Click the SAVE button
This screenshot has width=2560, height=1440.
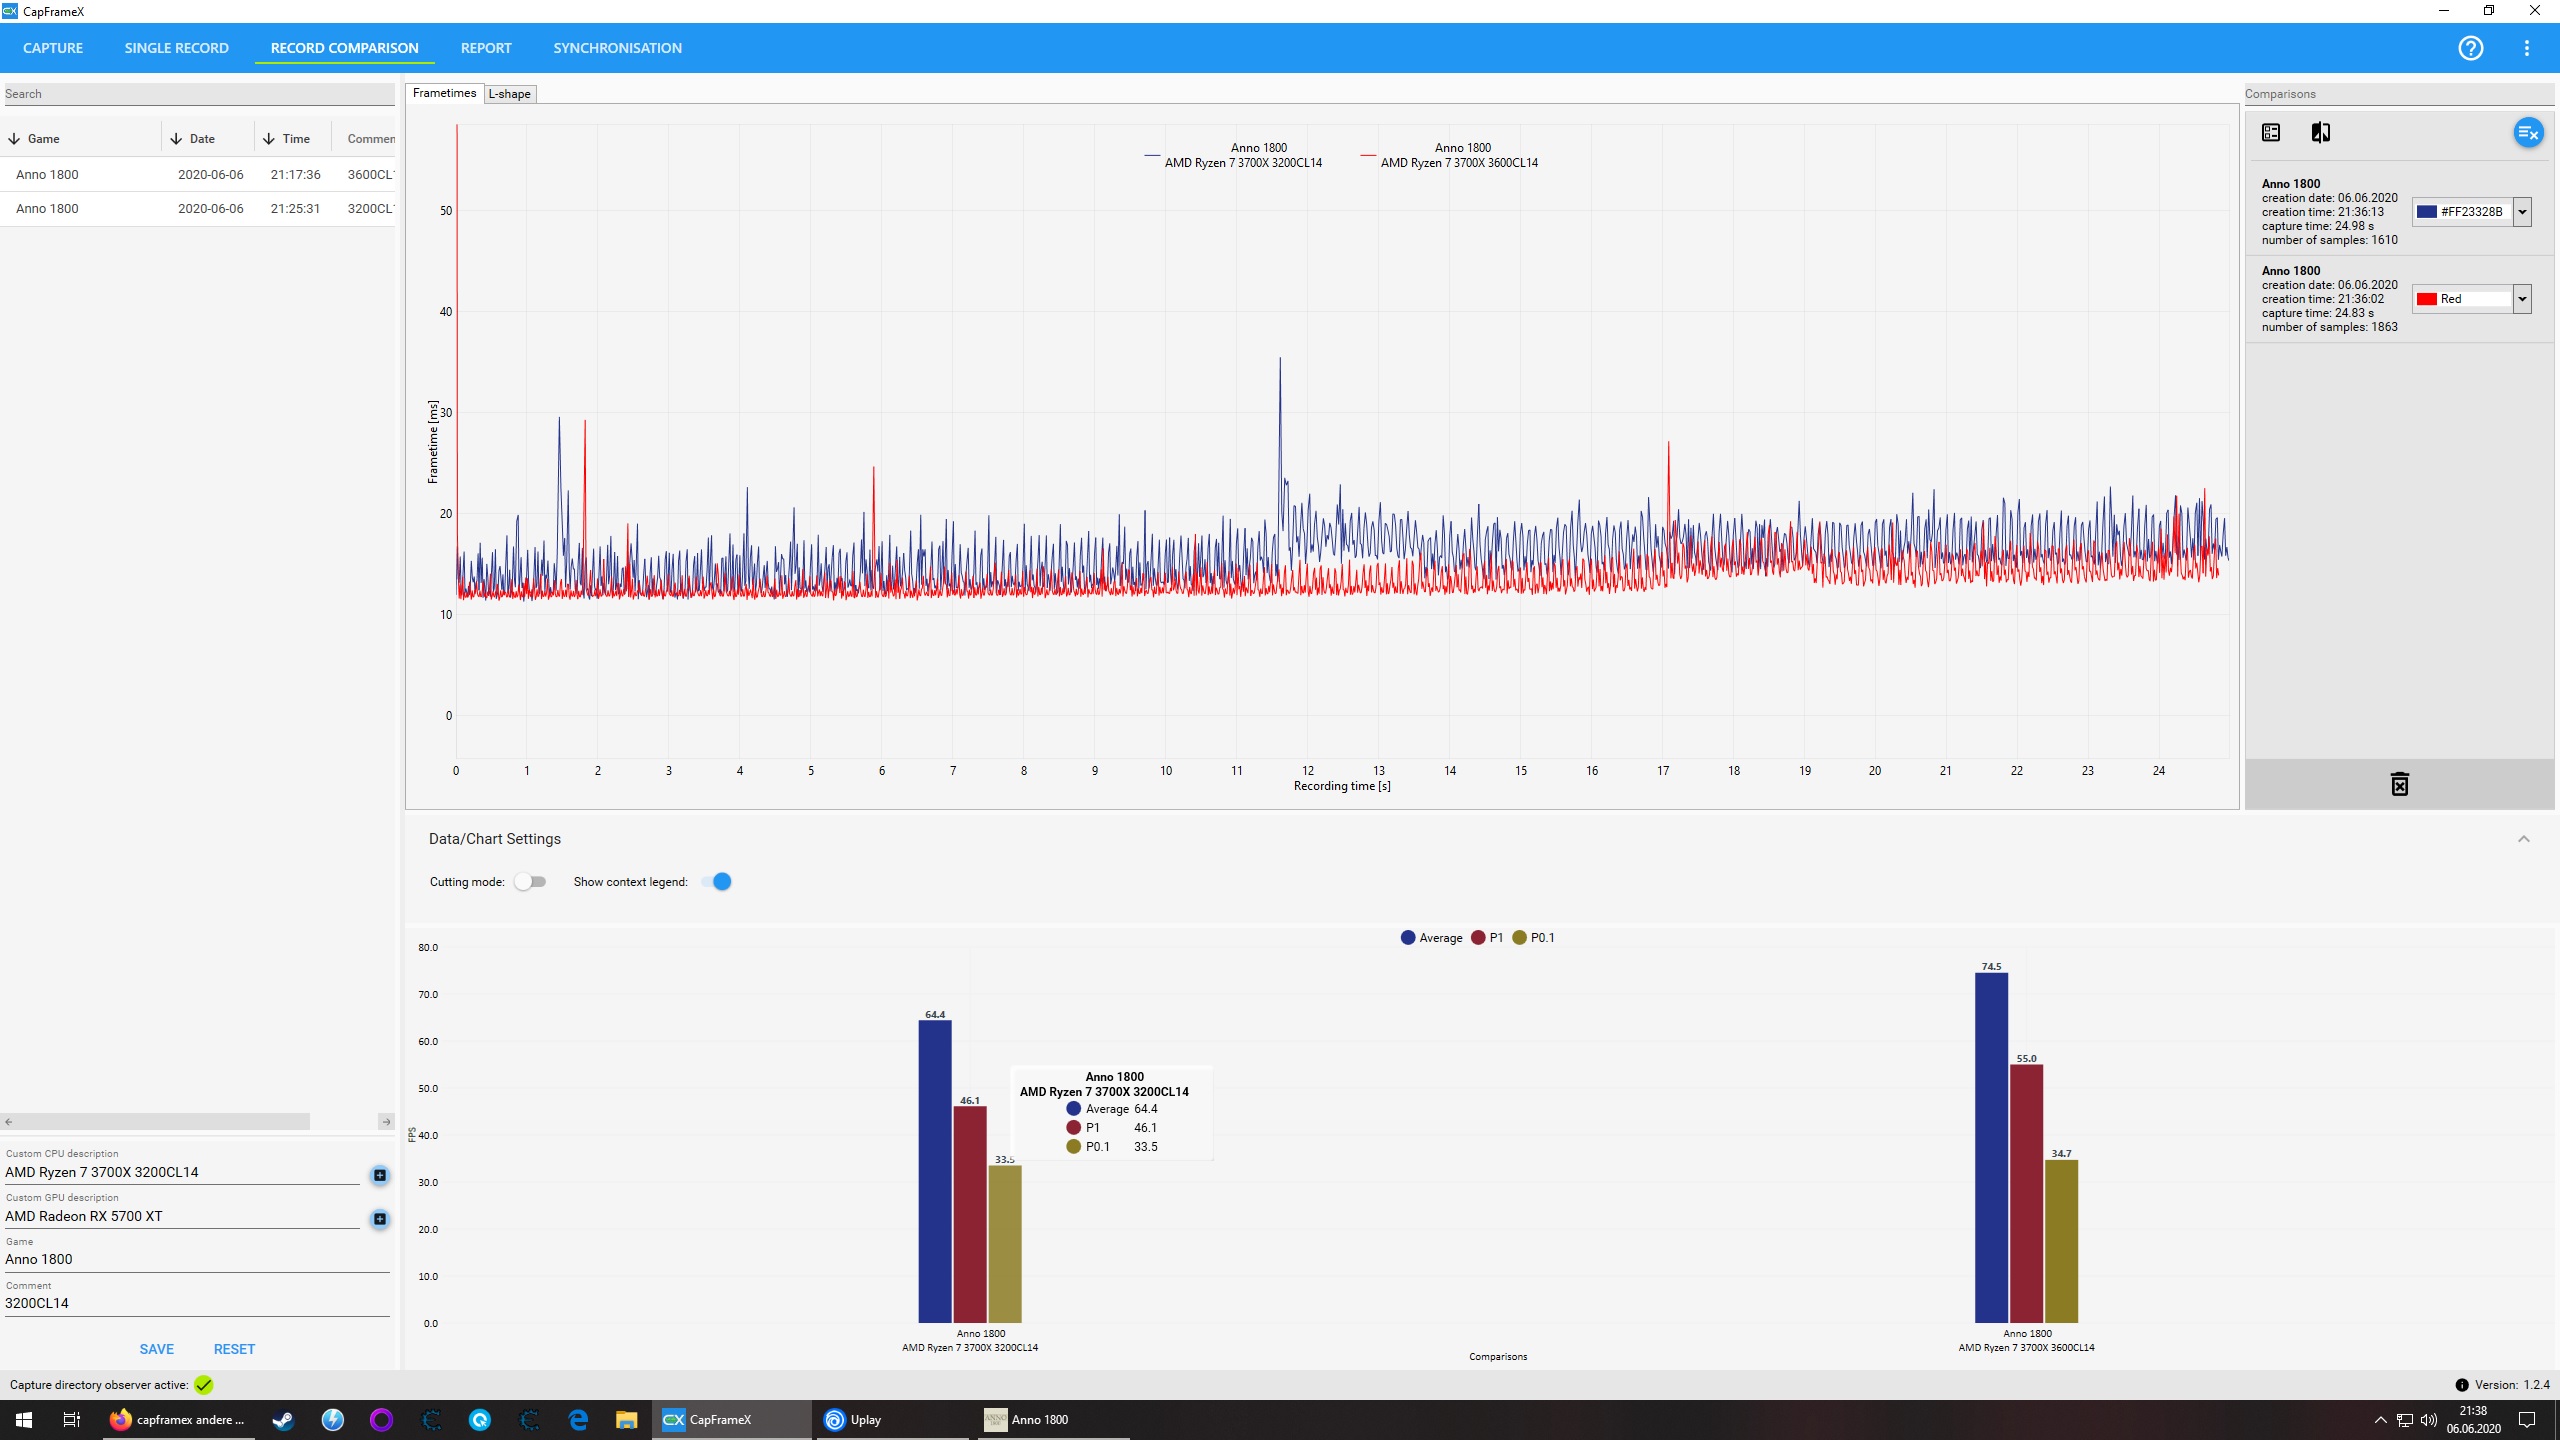pyautogui.click(x=157, y=1349)
